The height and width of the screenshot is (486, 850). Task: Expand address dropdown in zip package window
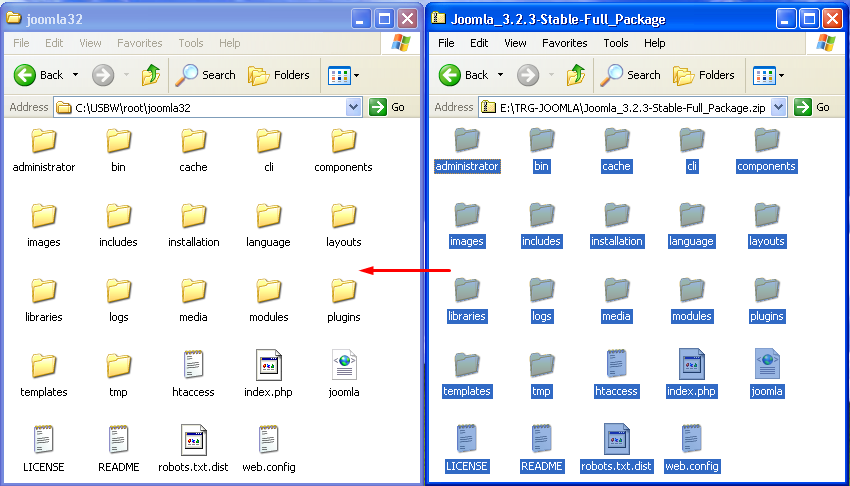click(778, 107)
